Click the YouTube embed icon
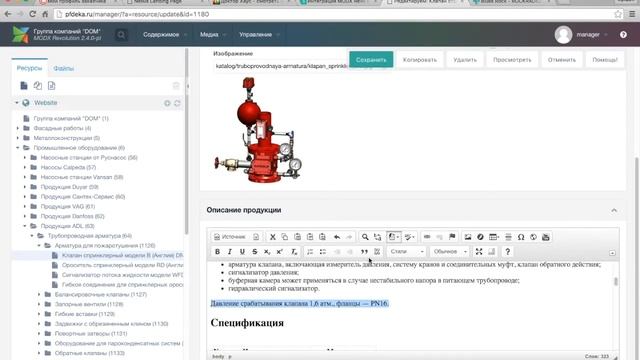 pyautogui.click(x=546, y=237)
